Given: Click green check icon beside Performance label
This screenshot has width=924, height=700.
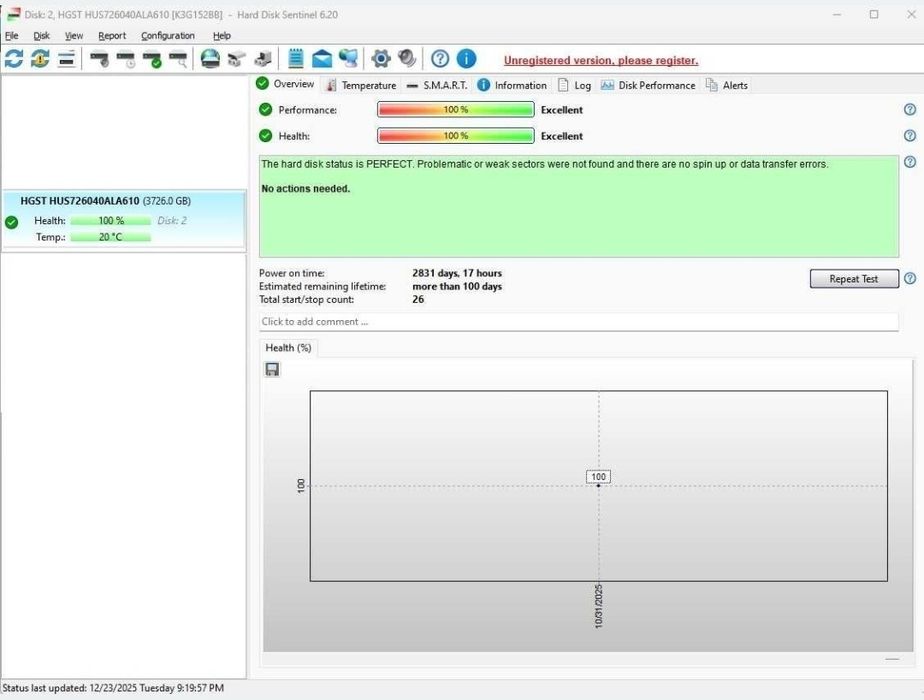Looking at the screenshot, I should point(266,110).
